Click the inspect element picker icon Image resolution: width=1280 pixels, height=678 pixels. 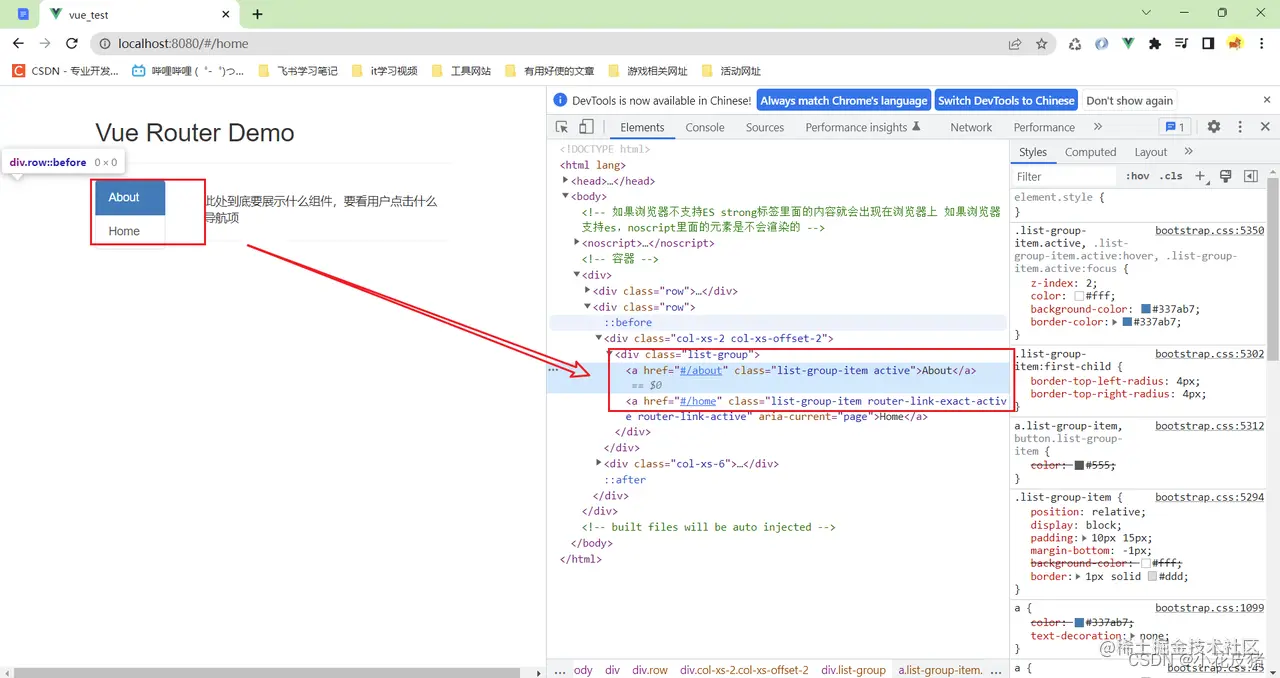click(562, 127)
